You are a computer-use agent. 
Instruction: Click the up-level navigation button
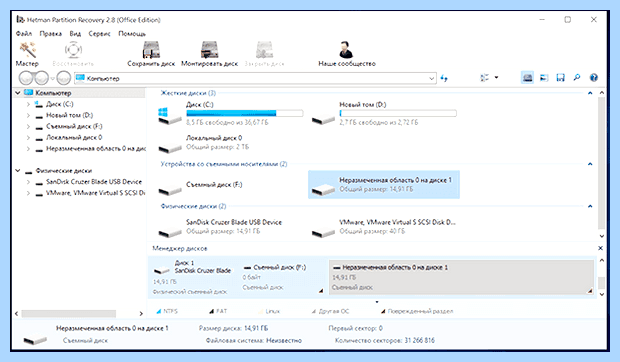click(64, 78)
